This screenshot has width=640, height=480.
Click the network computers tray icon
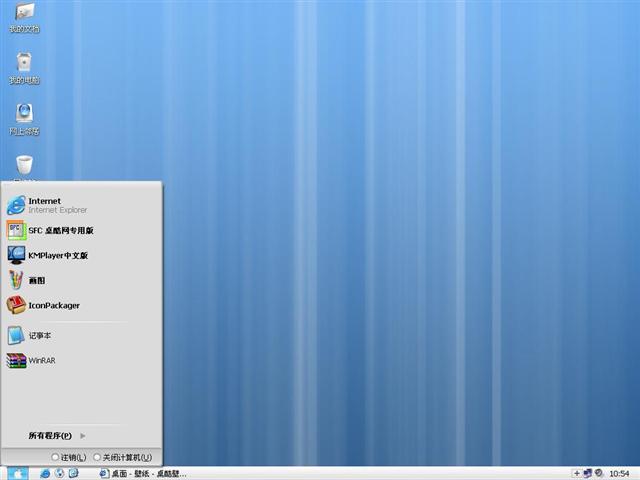coord(588,473)
